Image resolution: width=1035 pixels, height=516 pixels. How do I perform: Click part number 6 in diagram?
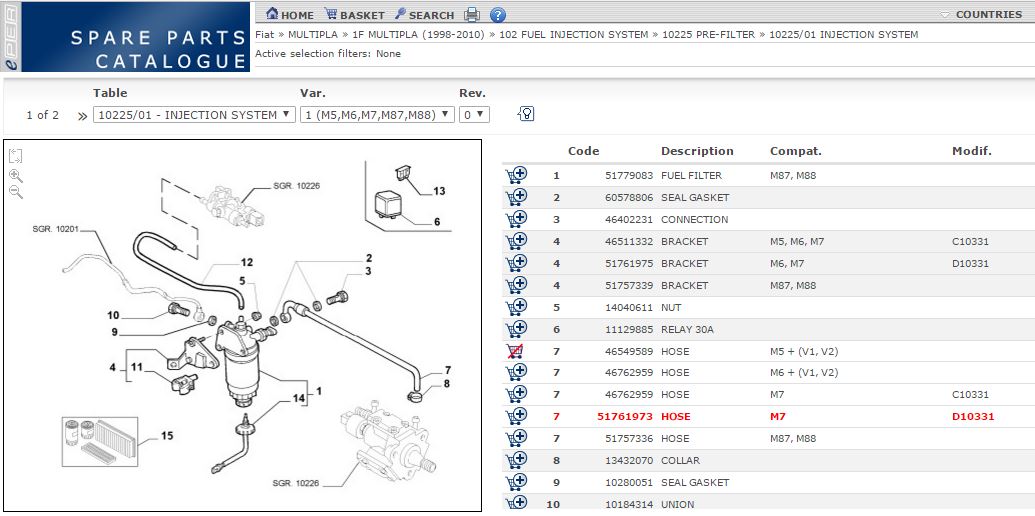[436, 222]
